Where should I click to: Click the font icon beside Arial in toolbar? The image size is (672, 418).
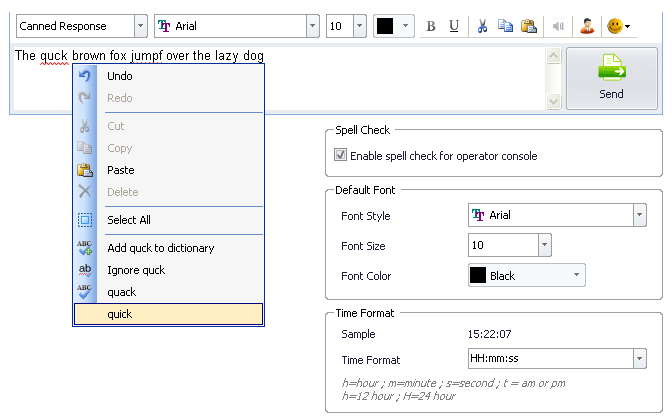164,26
